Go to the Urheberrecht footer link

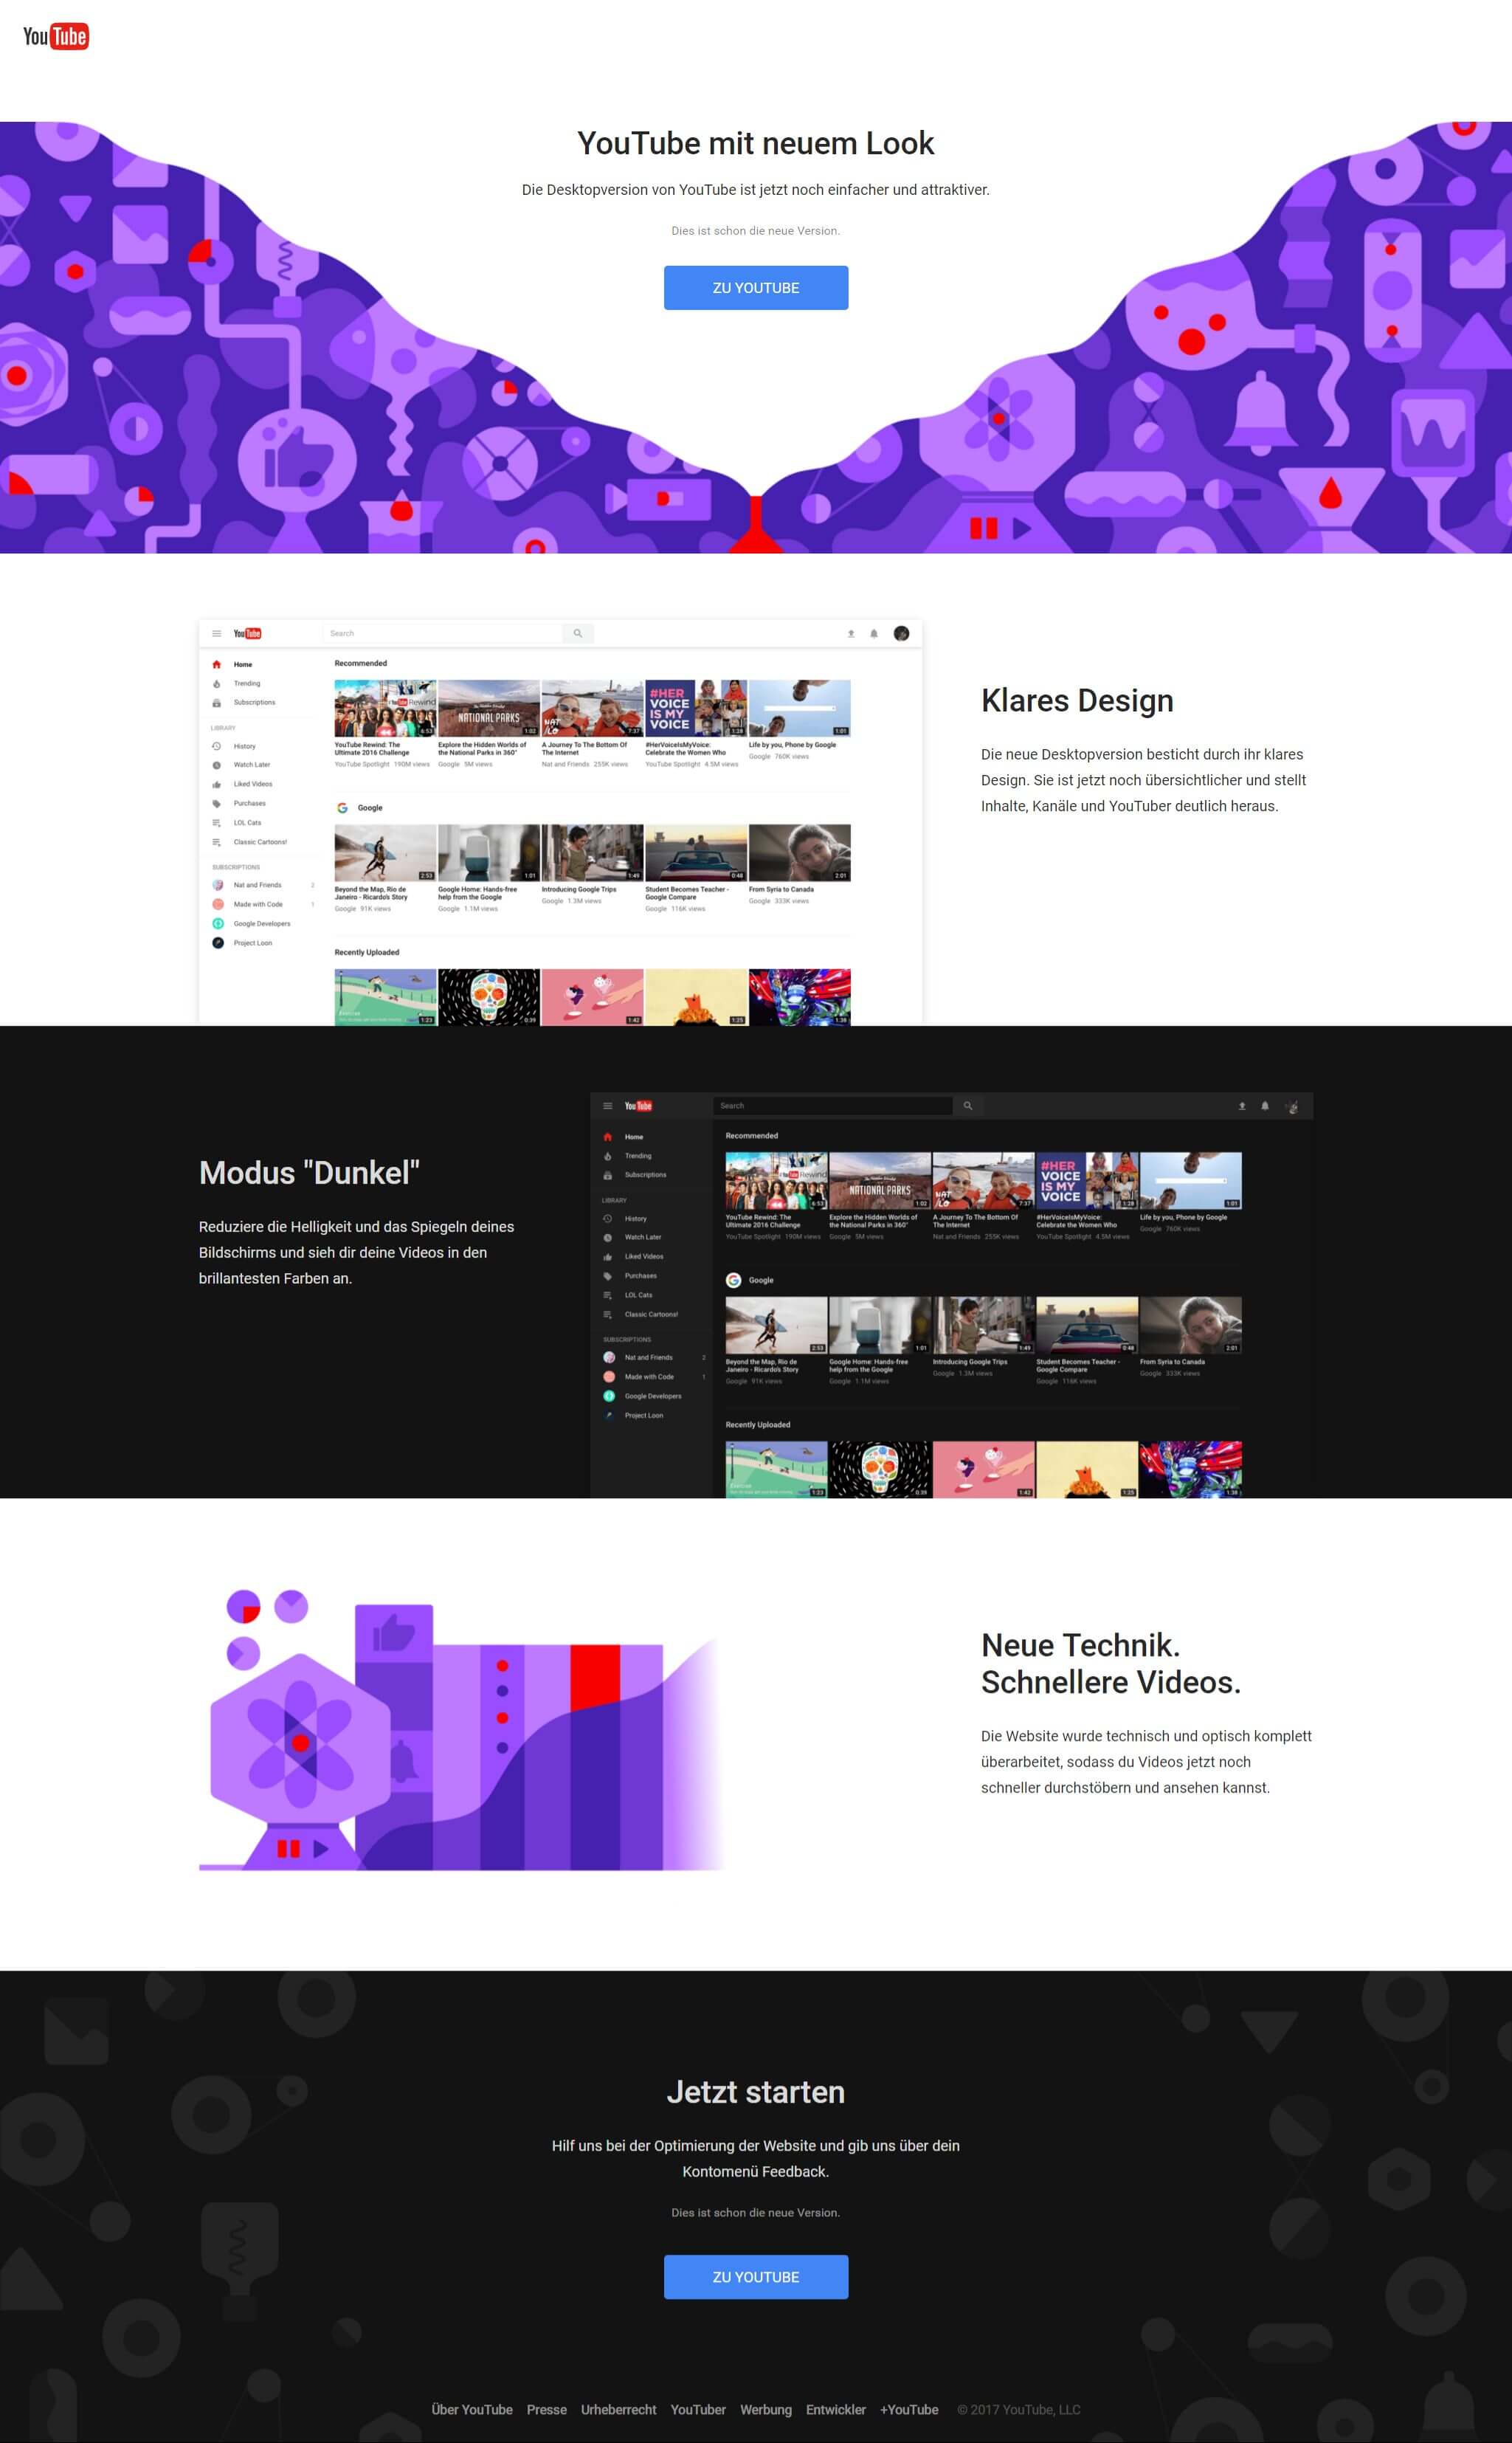(618, 2409)
